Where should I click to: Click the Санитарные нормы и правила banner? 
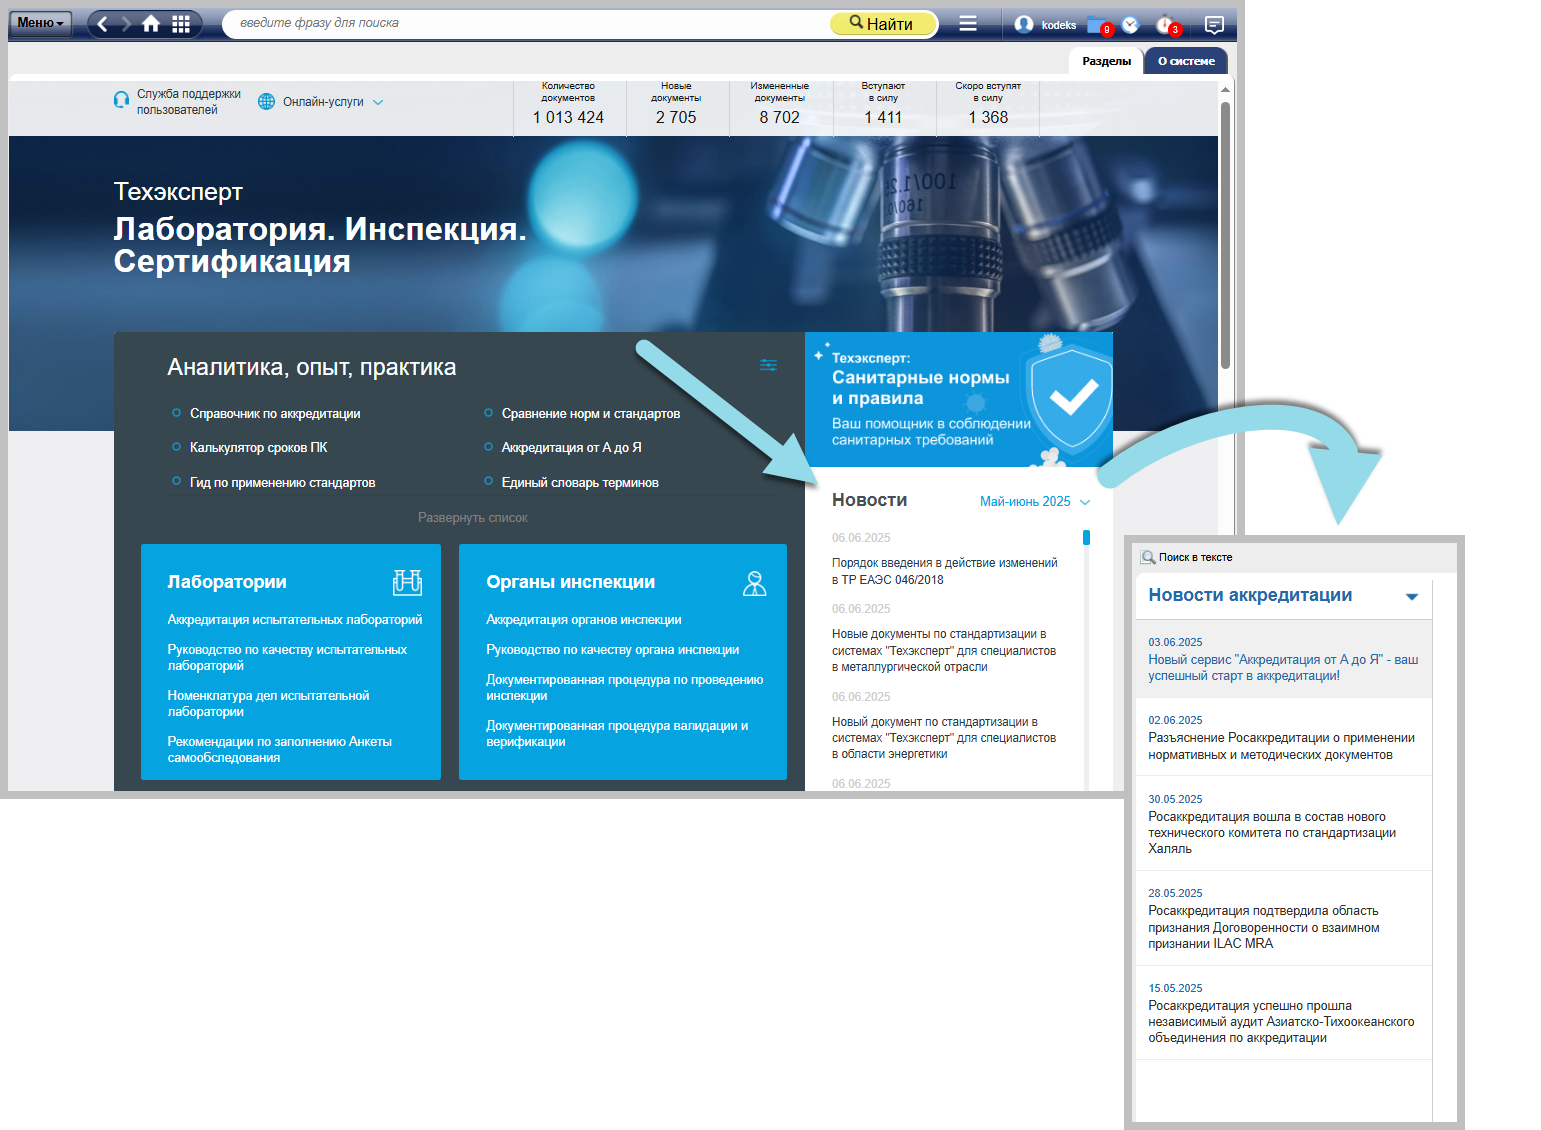[959, 400]
